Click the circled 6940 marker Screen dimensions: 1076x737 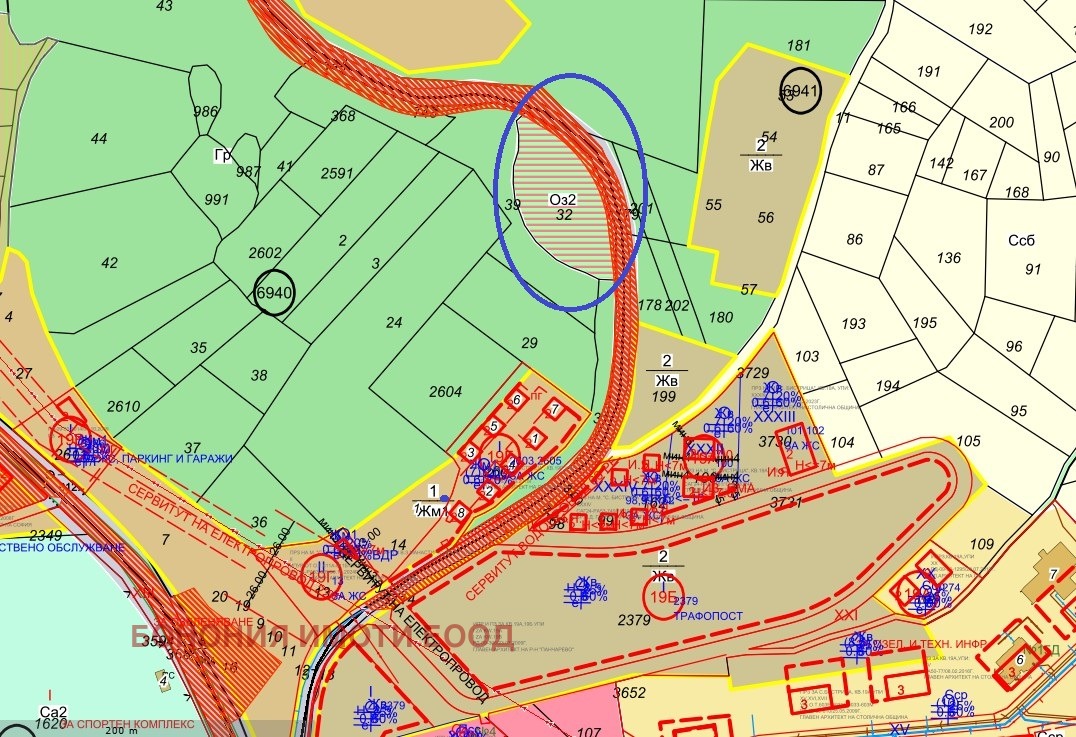tap(274, 293)
